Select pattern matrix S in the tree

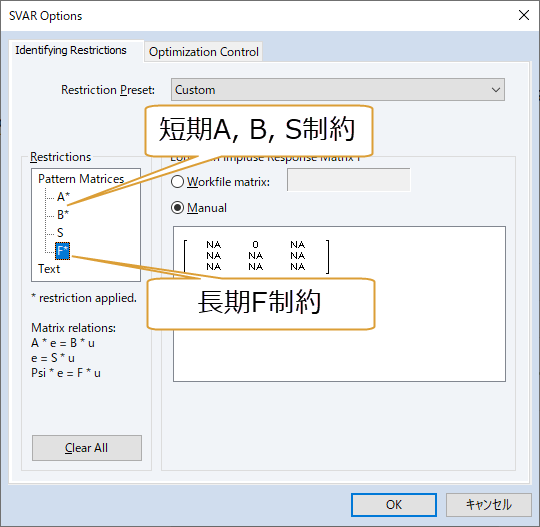pyautogui.click(x=60, y=232)
